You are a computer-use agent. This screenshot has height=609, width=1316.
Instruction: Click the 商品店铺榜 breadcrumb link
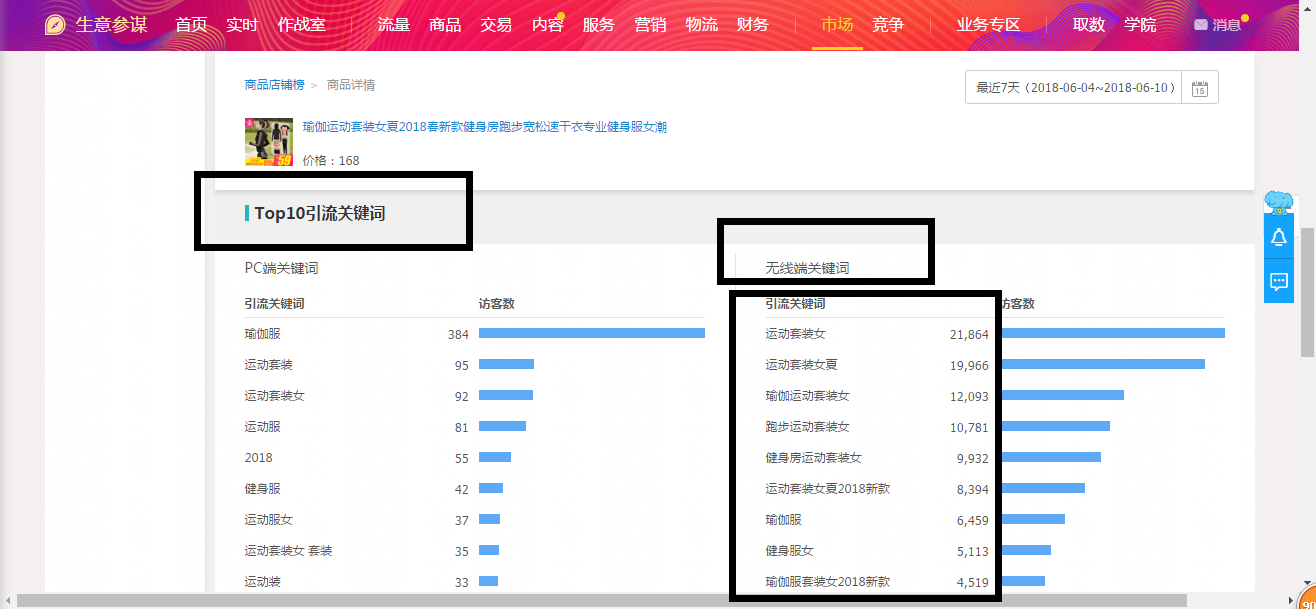click(274, 85)
